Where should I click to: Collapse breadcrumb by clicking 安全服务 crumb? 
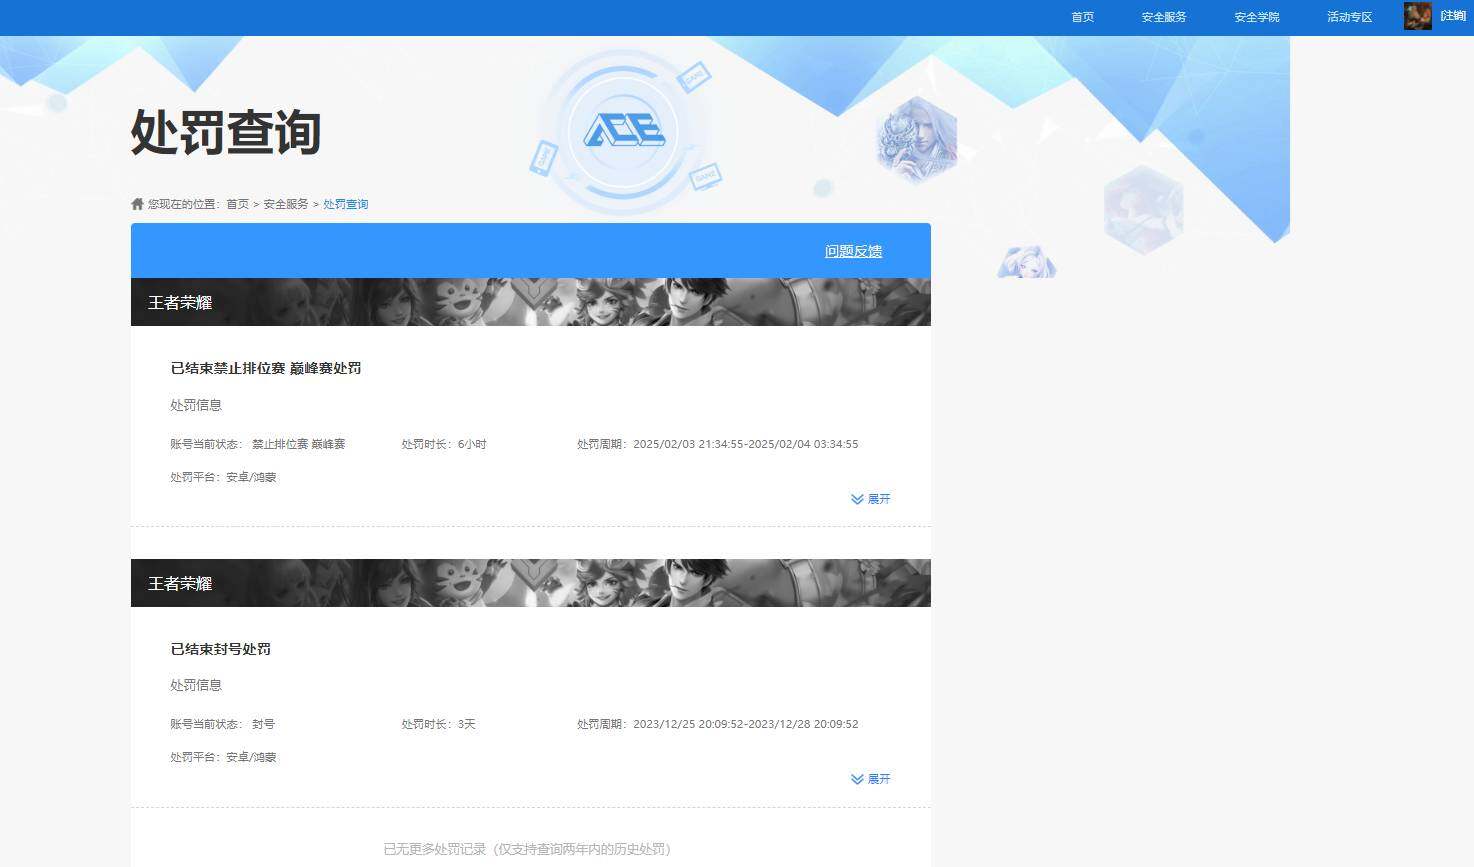pos(284,203)
